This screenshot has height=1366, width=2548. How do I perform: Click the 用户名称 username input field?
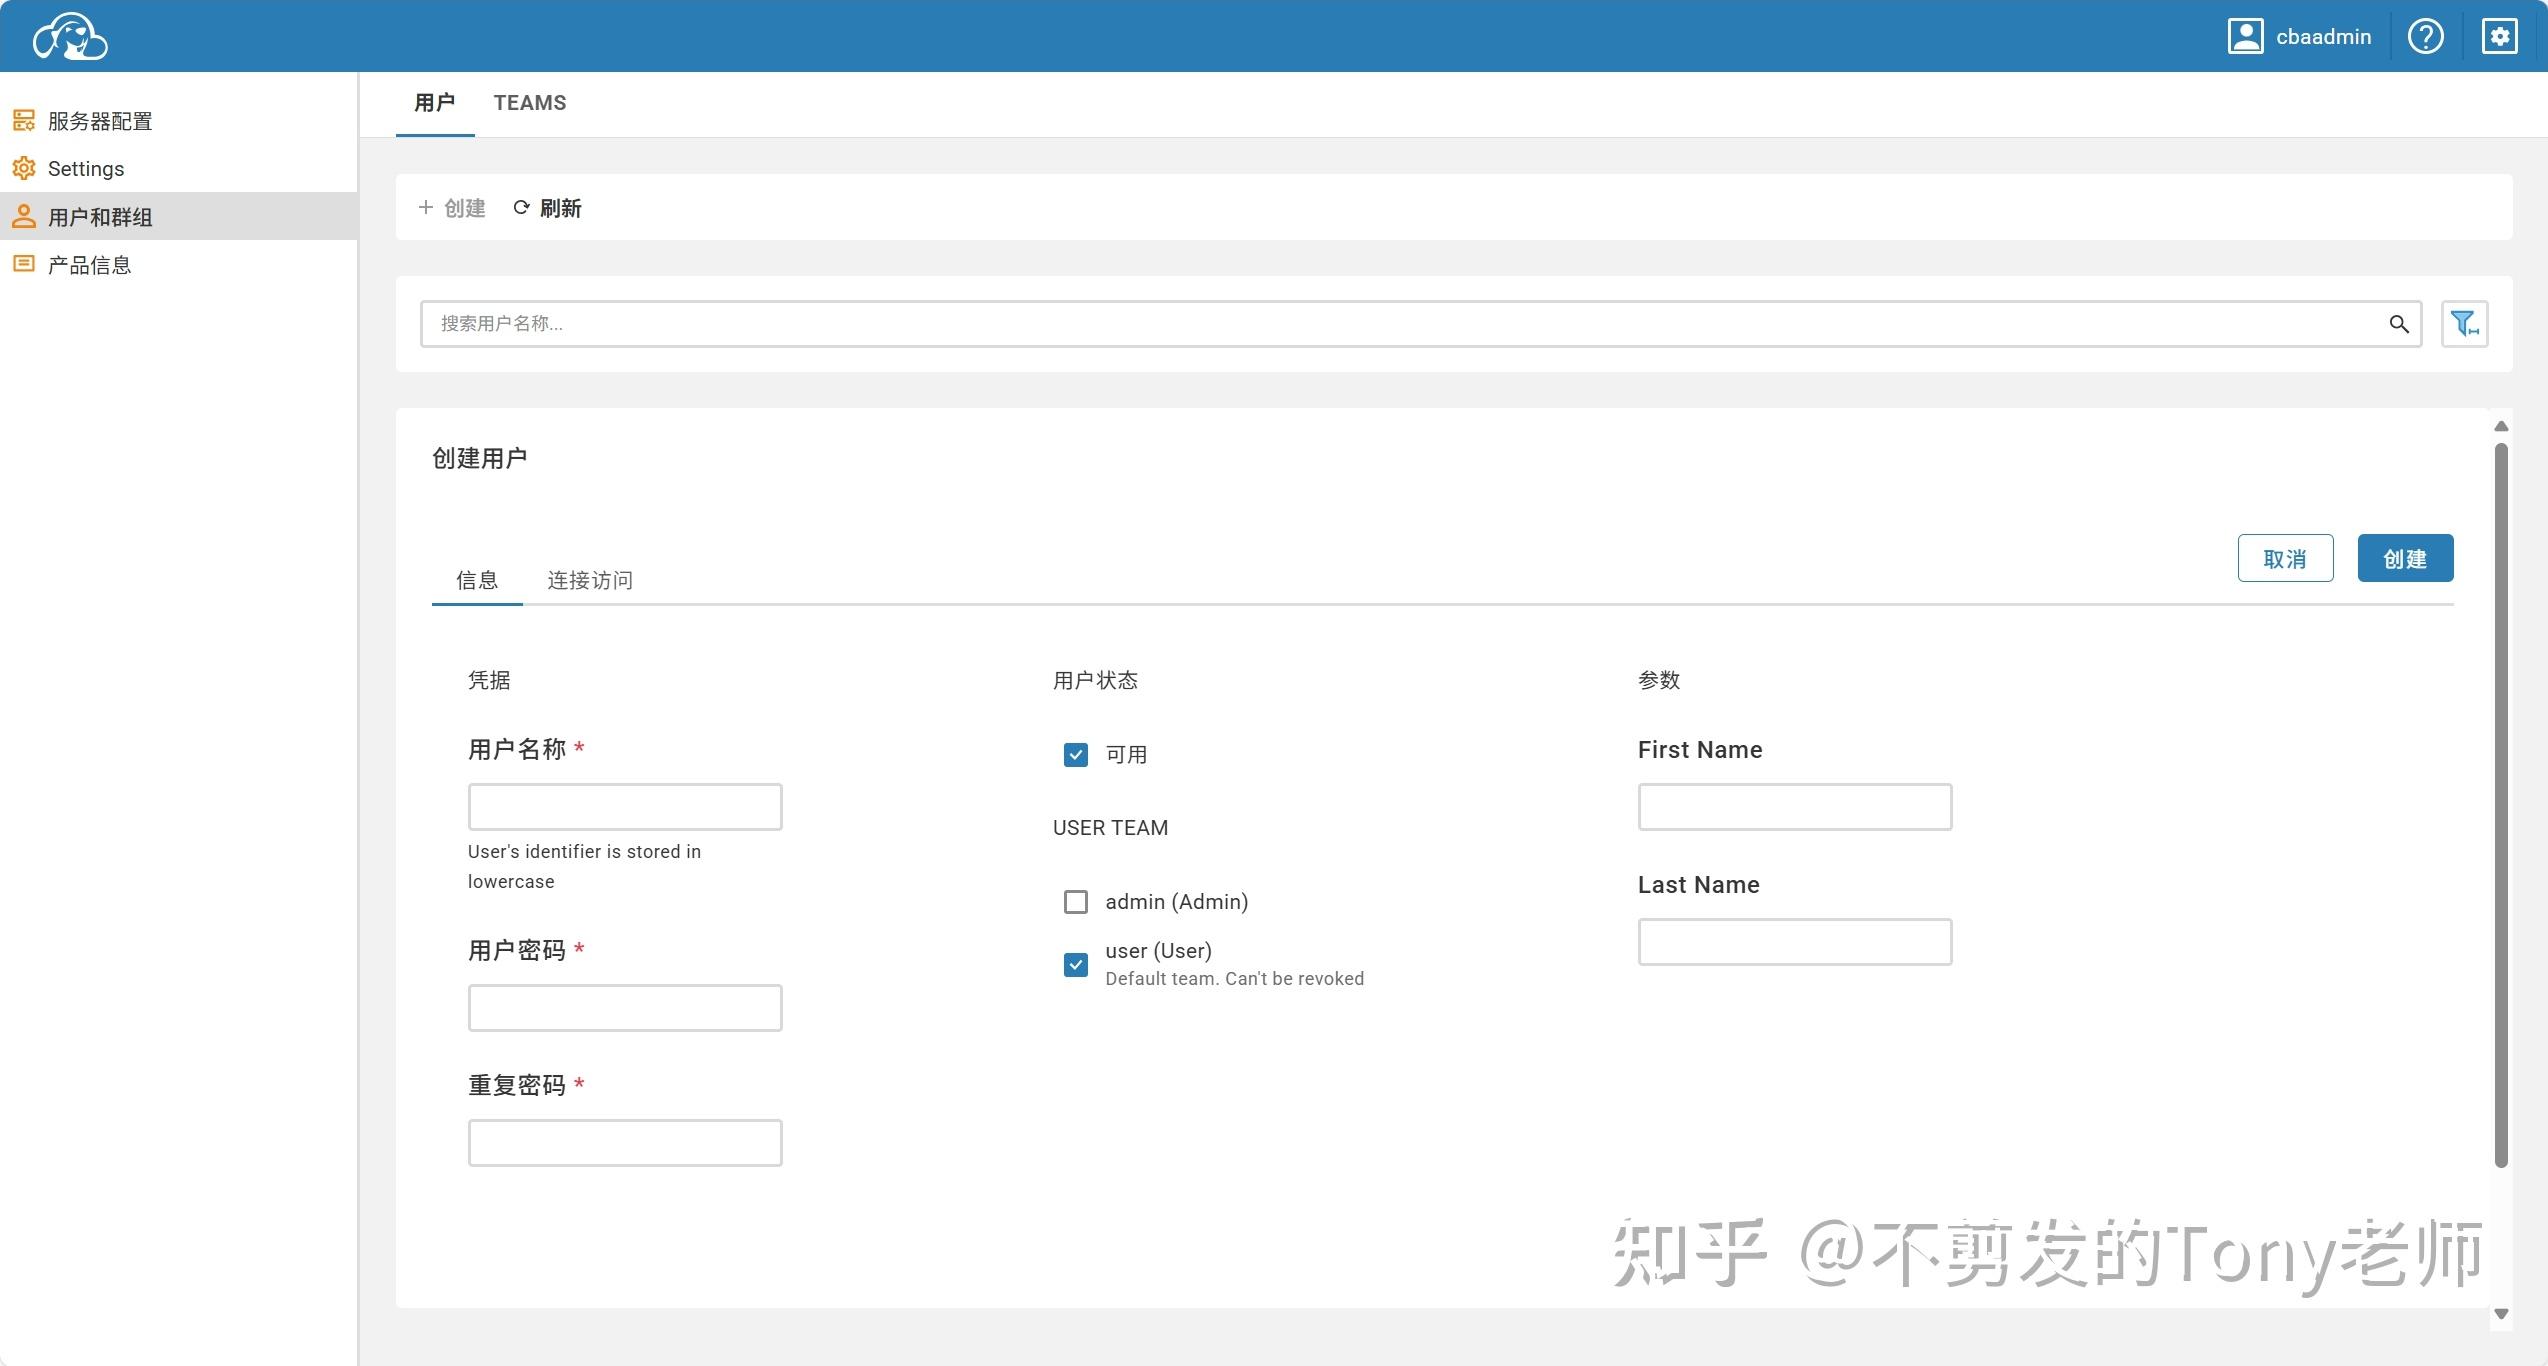625,807
